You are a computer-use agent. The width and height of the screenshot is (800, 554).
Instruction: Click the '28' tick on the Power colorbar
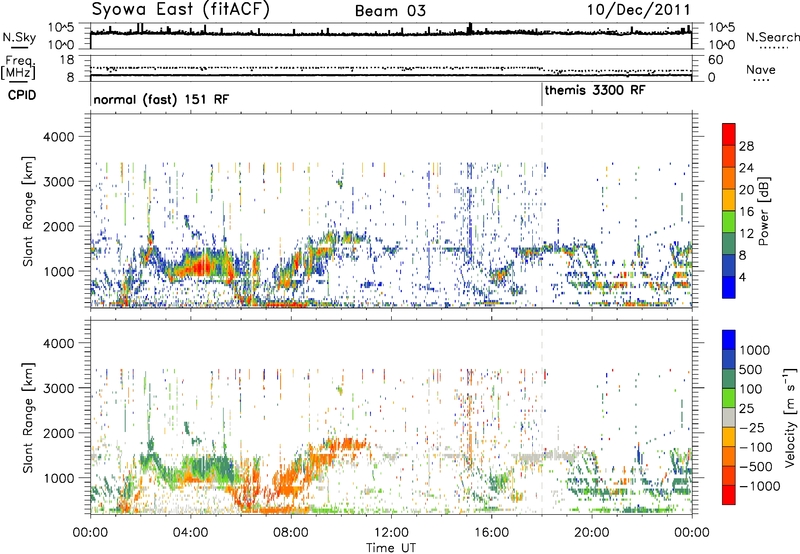click(x=746, y=146)
